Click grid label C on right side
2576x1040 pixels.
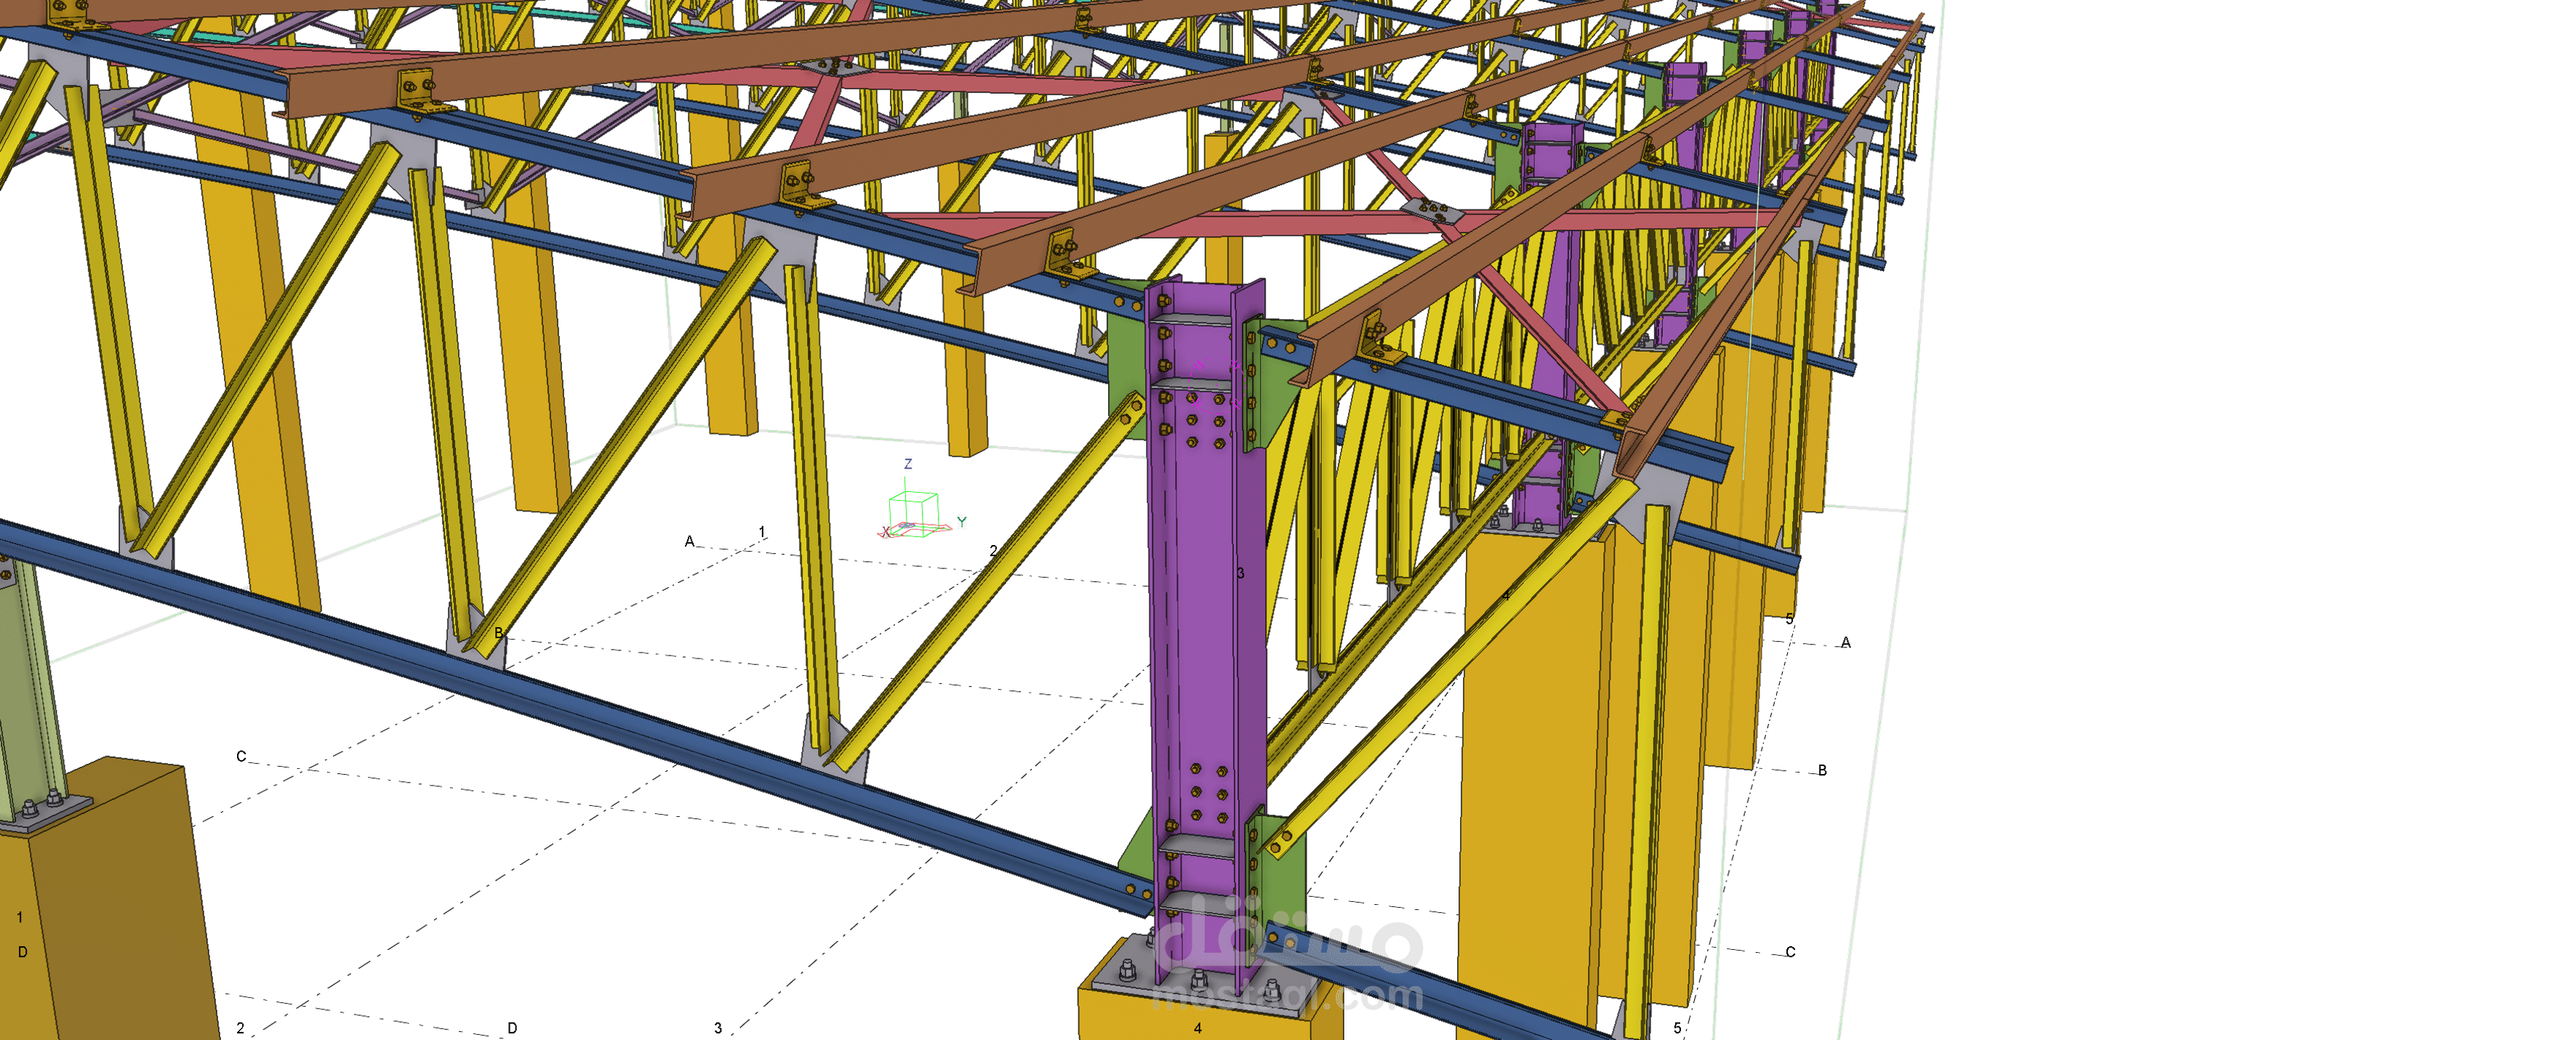click(x=1790, y=952)
